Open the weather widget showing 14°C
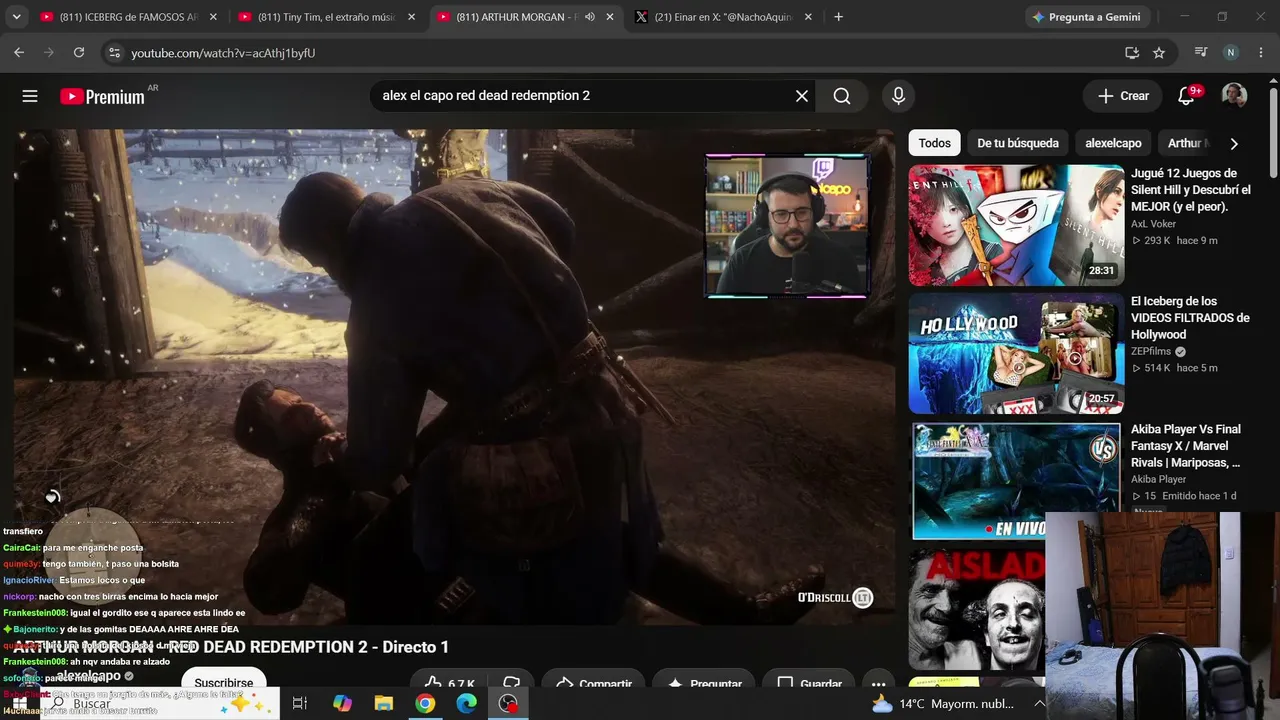This screenshot has height=720, width=1280. pos(942,704)
